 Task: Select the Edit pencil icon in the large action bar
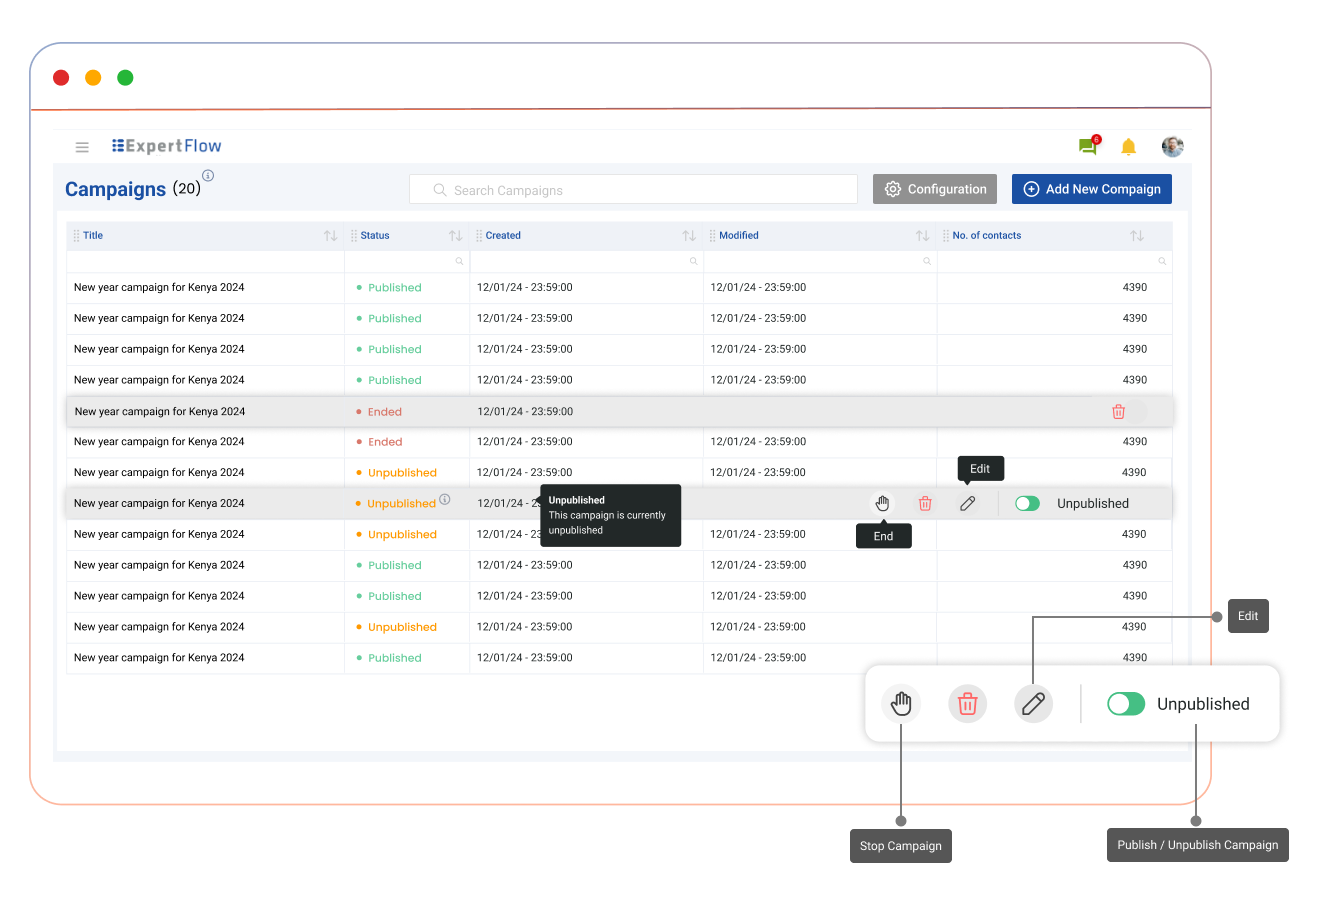coord(1033,703)
